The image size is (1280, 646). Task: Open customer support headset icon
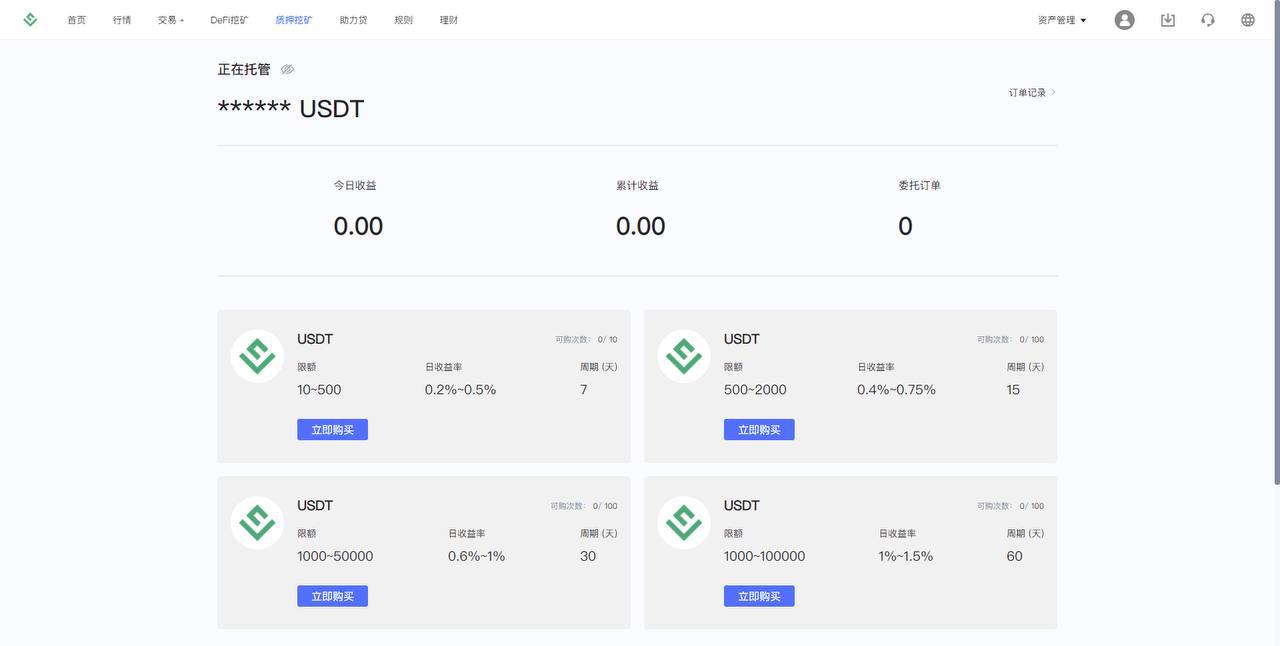[x=1207, y=20]
